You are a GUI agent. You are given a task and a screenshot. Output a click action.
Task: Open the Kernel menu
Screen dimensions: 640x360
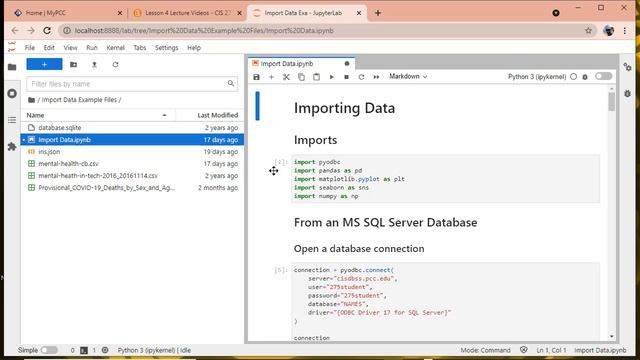pyautogui.click(x=116, y=48)
